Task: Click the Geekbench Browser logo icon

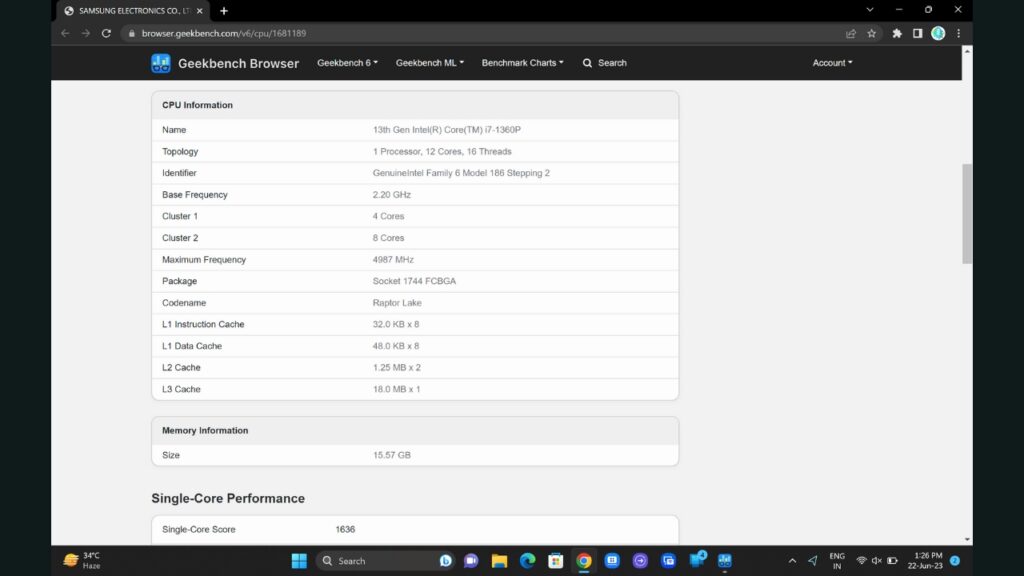Action: 161,63
